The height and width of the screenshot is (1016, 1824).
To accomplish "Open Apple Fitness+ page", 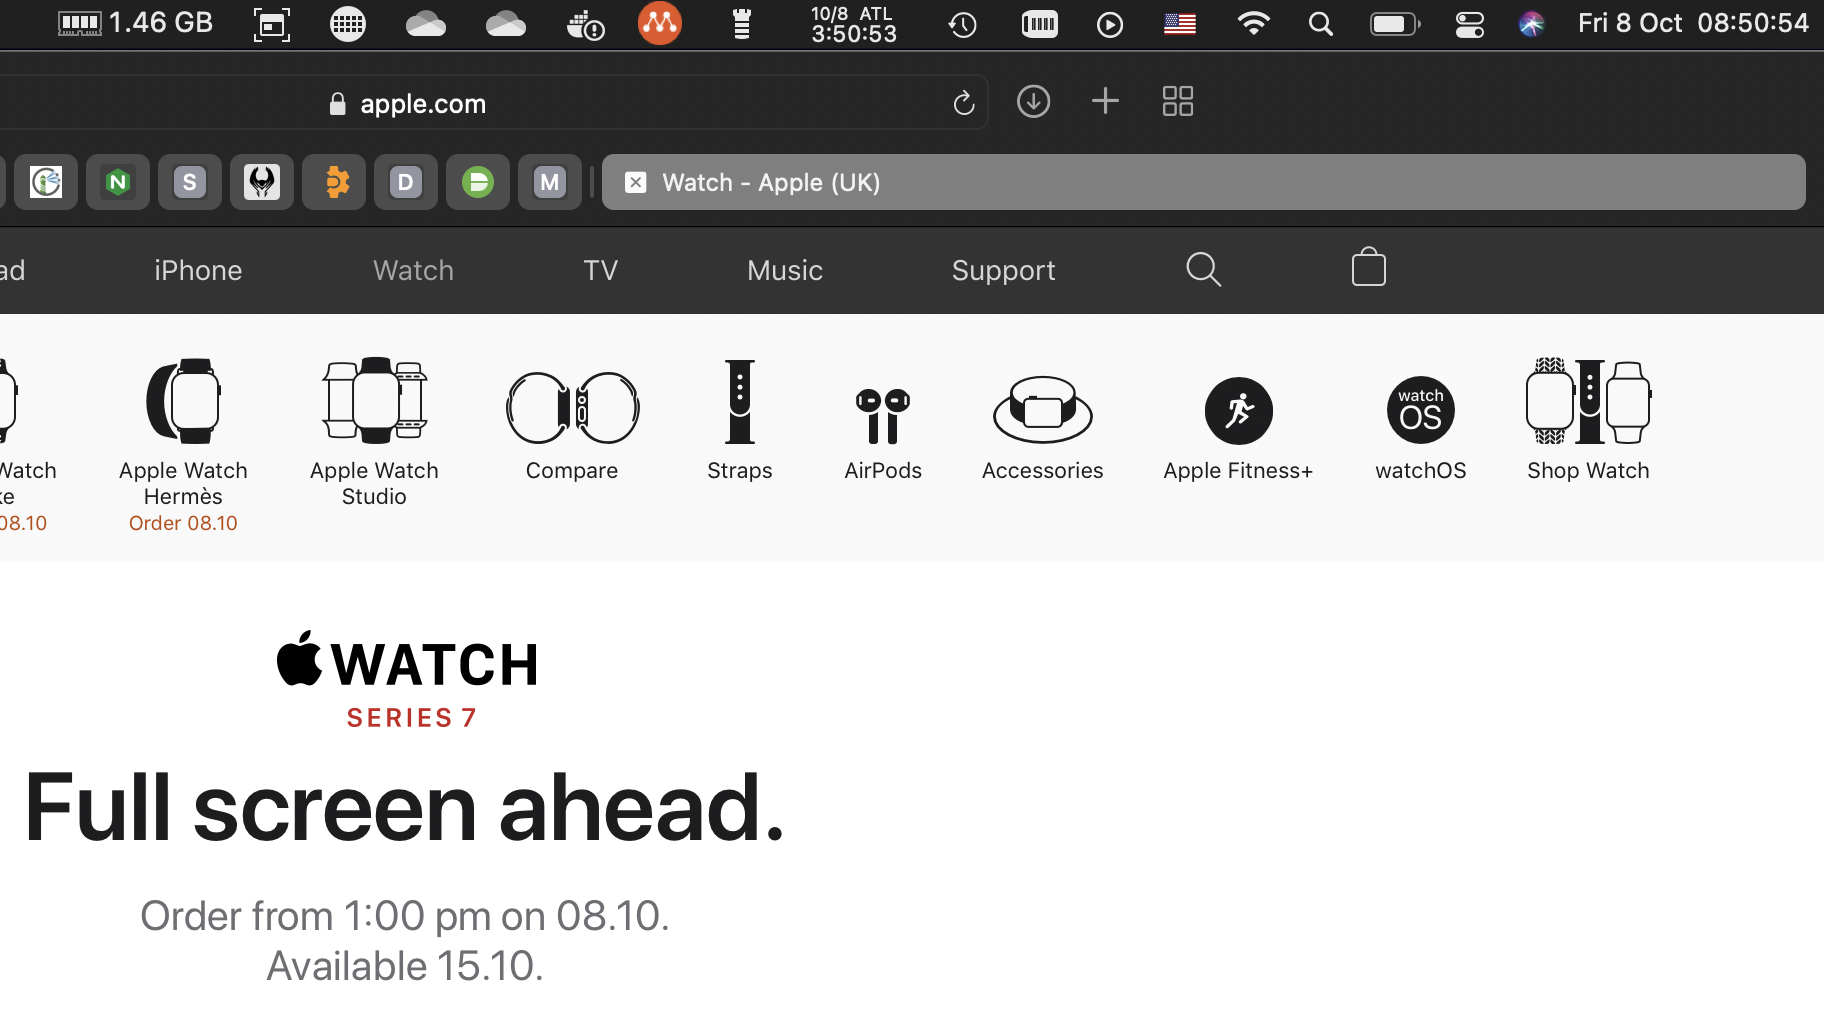I will [1238, 430].
